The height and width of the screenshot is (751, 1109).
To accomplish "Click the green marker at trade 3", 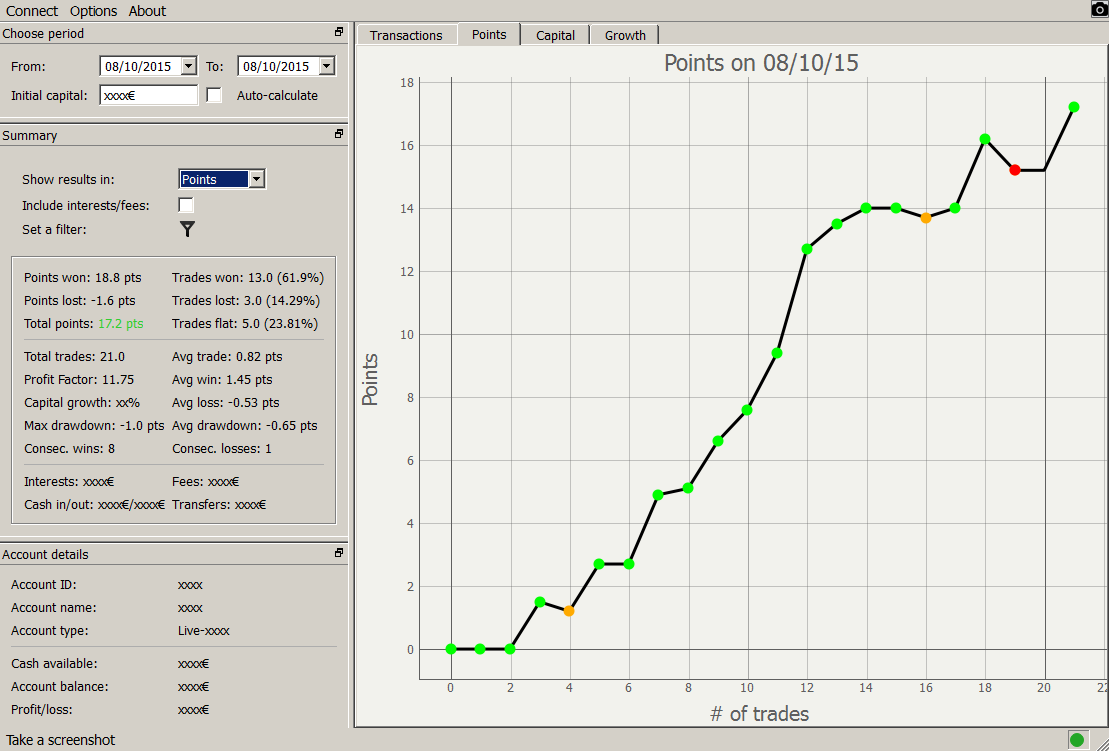I will point(540,602).
